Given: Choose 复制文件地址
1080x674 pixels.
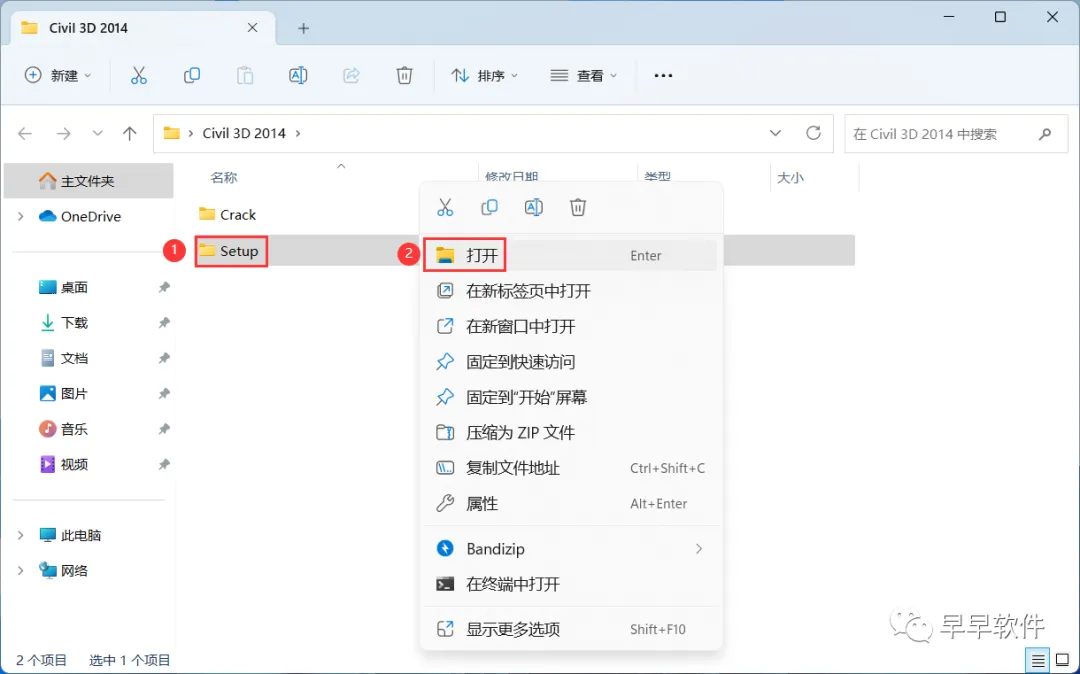Looking at the screenshot, I should pyautogui.click(x=571, y=468).
